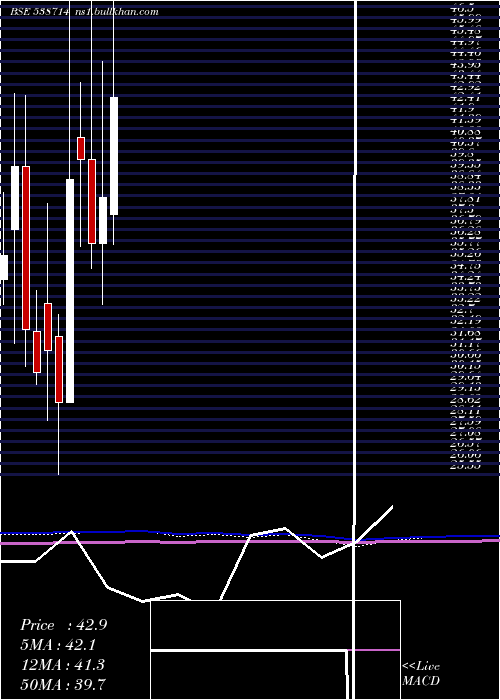This screenshot has width=500, height=700.
Task: Select the tallest white candlestick body
Action: (x=70, y=291)
